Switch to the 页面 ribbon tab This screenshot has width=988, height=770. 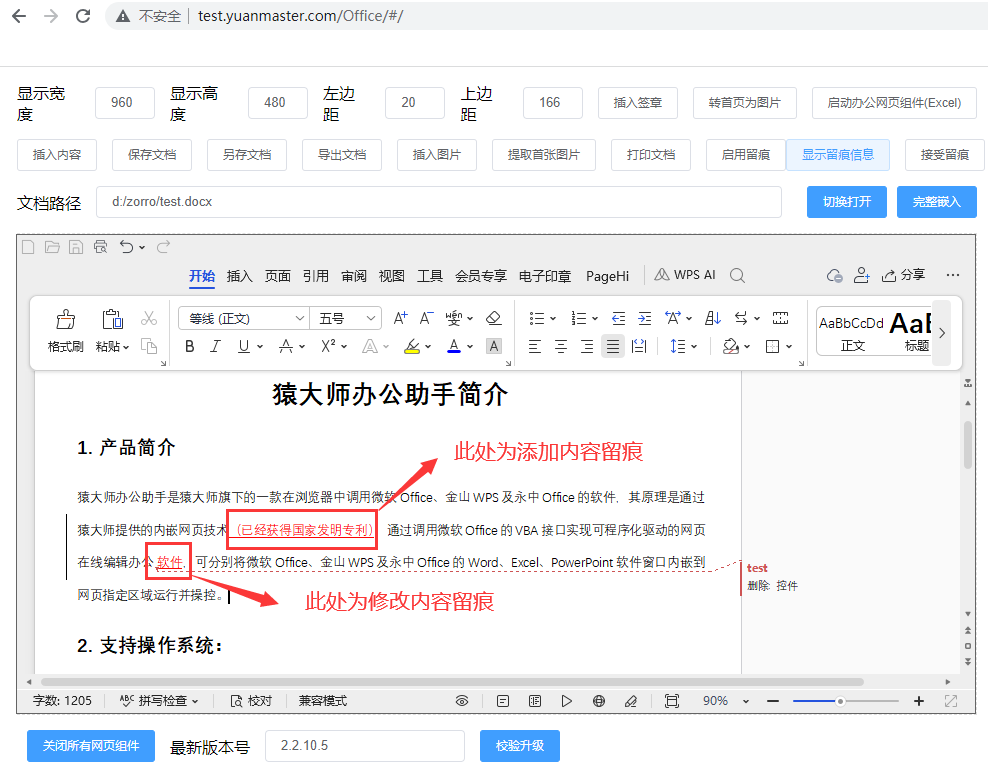(x=277, y=276)
